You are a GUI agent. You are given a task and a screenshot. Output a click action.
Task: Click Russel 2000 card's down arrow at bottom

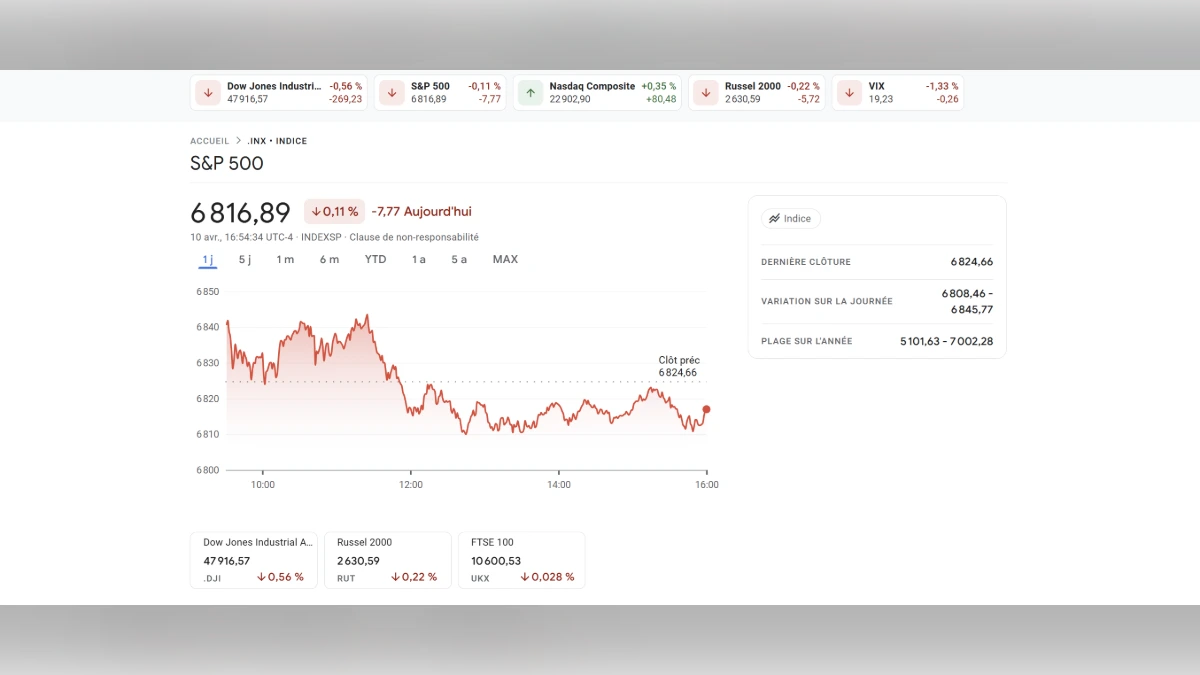pos(394,577)
